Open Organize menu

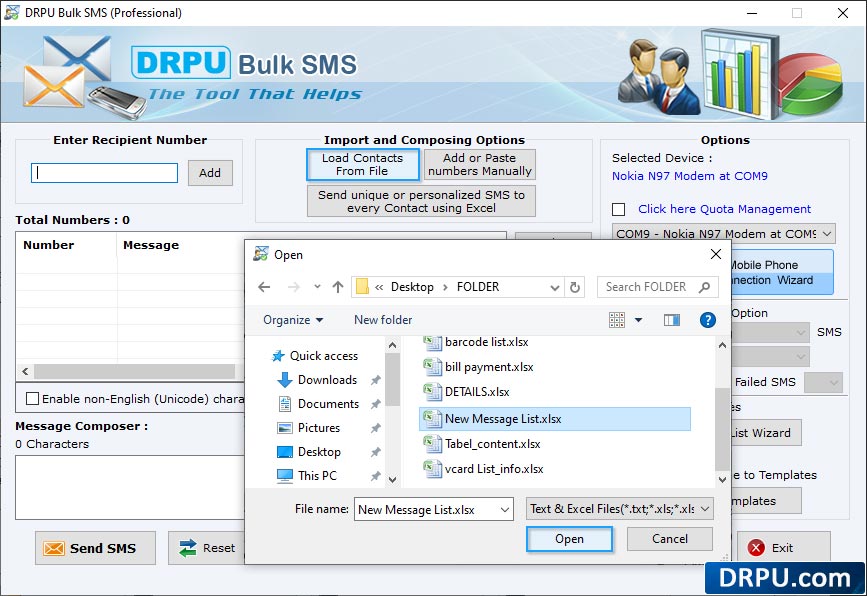coord(293,320)
